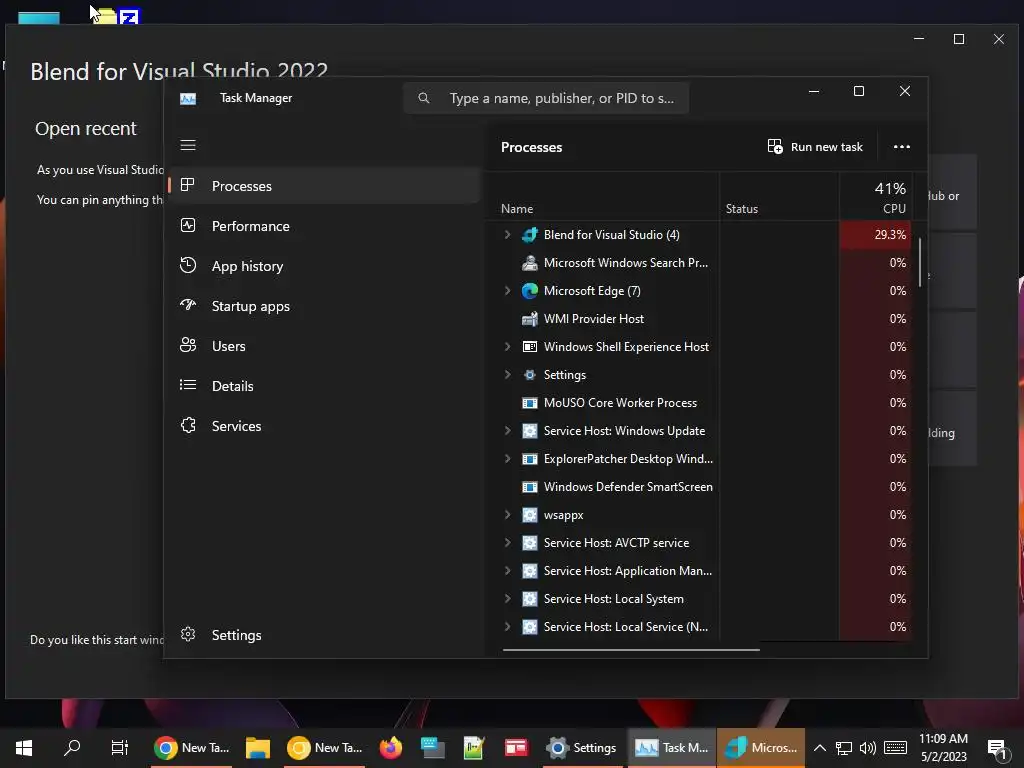Expand Windows Shell Experience Host row
1024x768 pixels.
coord(507,347)
